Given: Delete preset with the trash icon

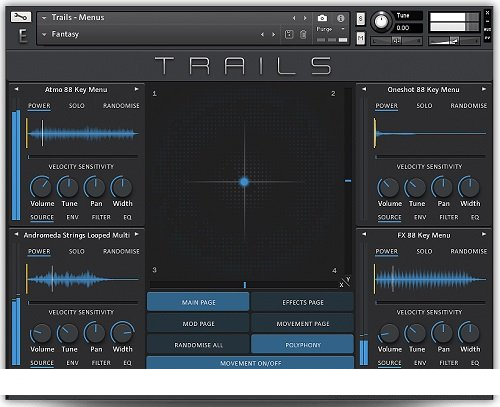Looking at the screenshot, I should (x=303, y=34).
